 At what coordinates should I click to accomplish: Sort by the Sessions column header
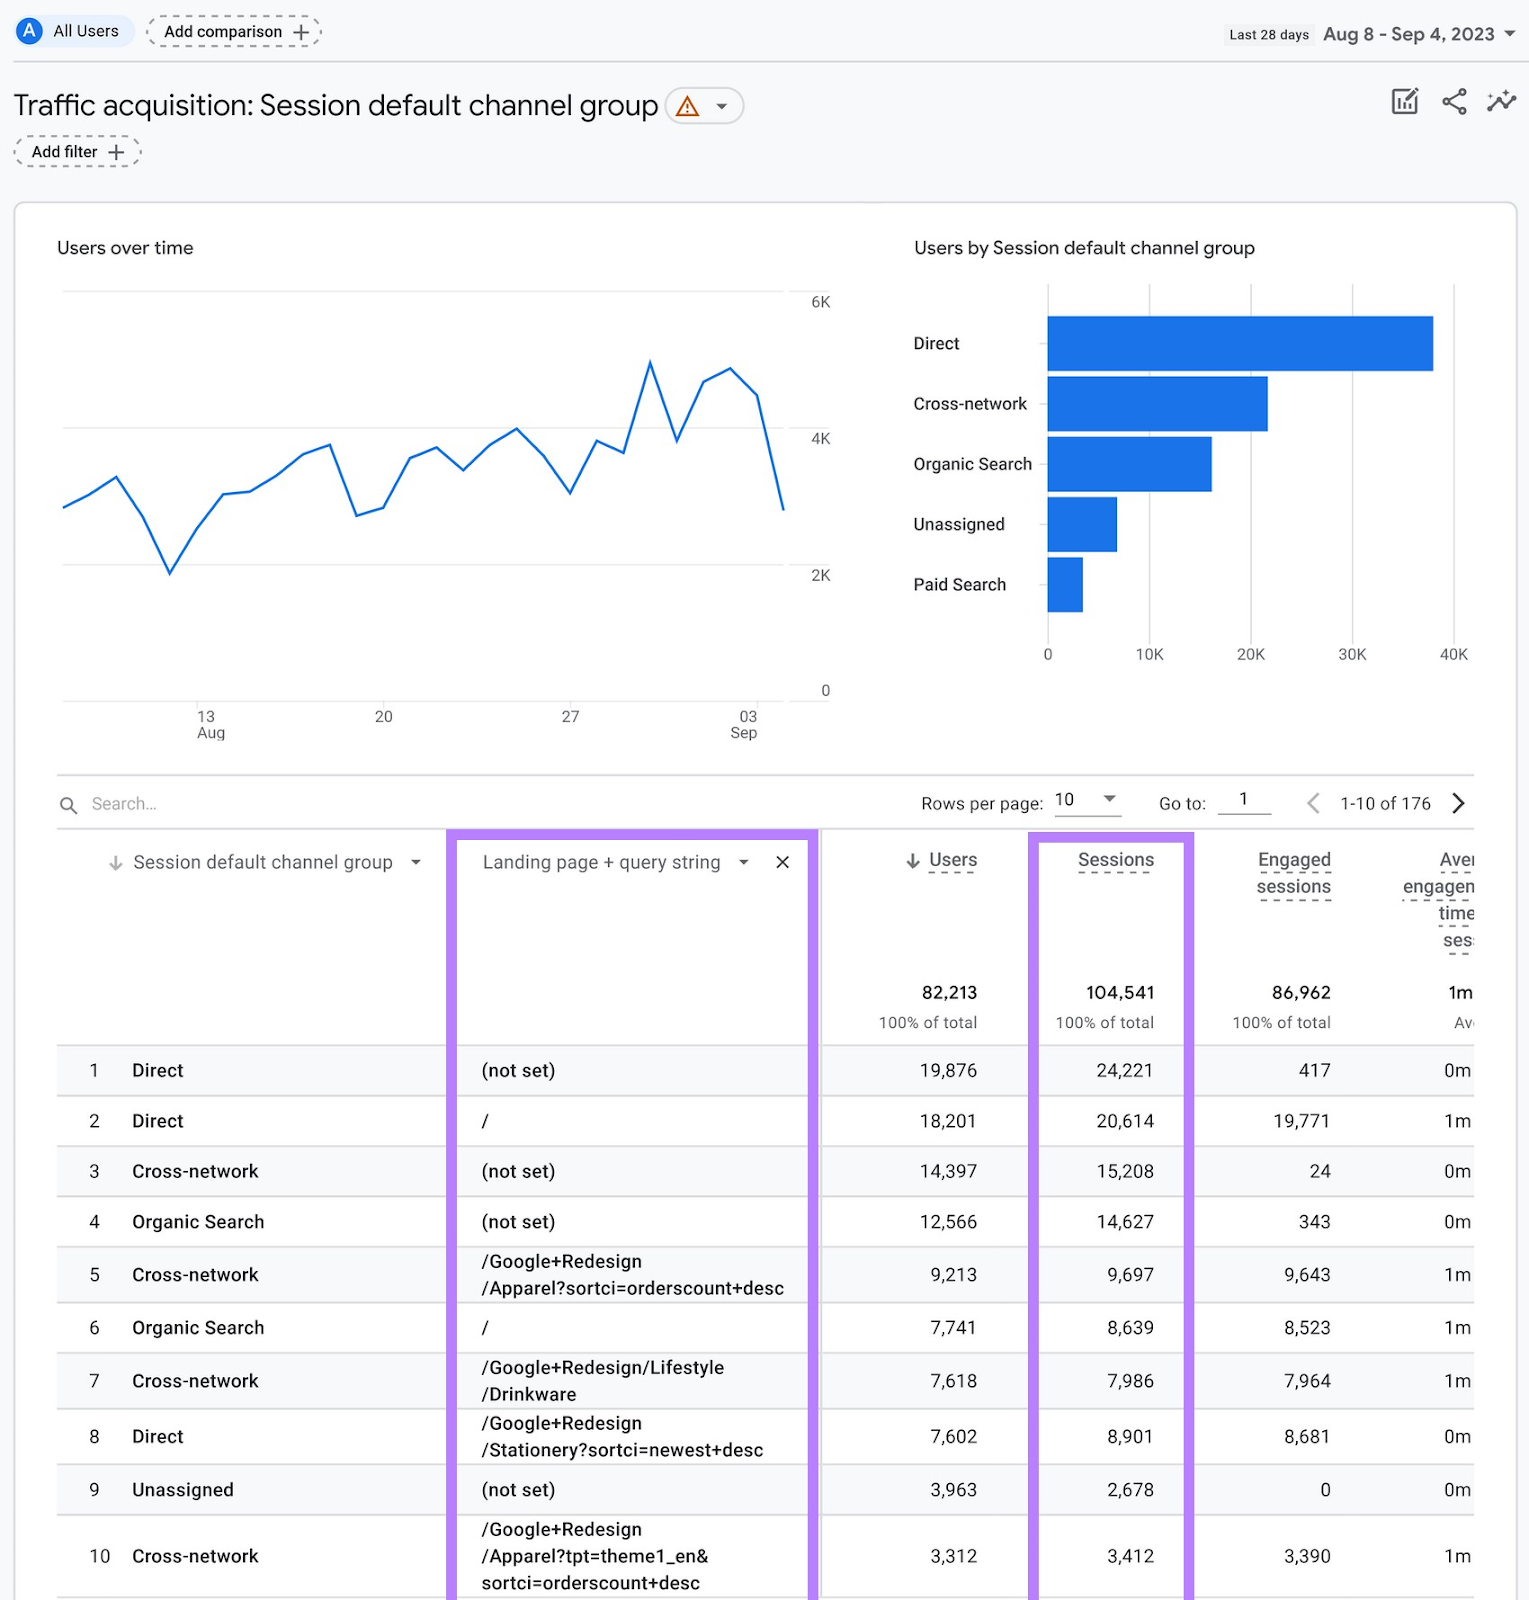(x=1116, y=860)
